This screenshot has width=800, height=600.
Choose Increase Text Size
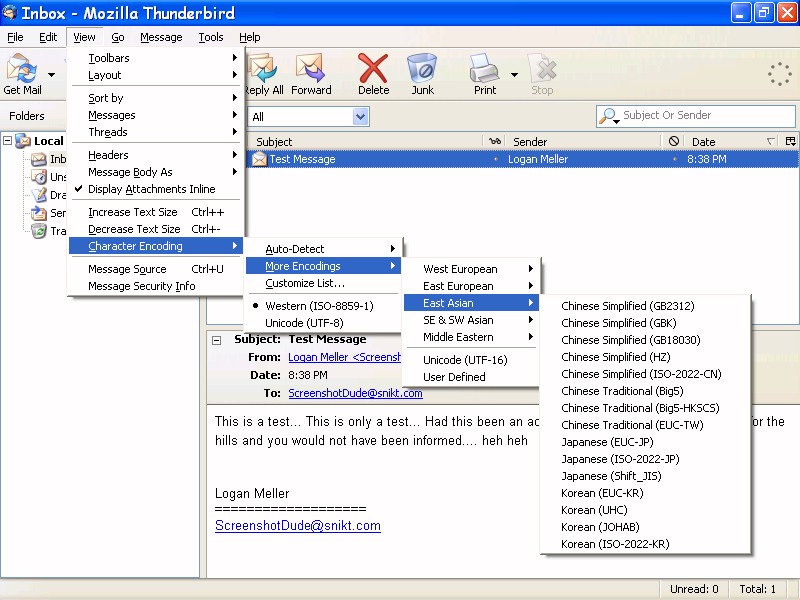tap(157, 212)
